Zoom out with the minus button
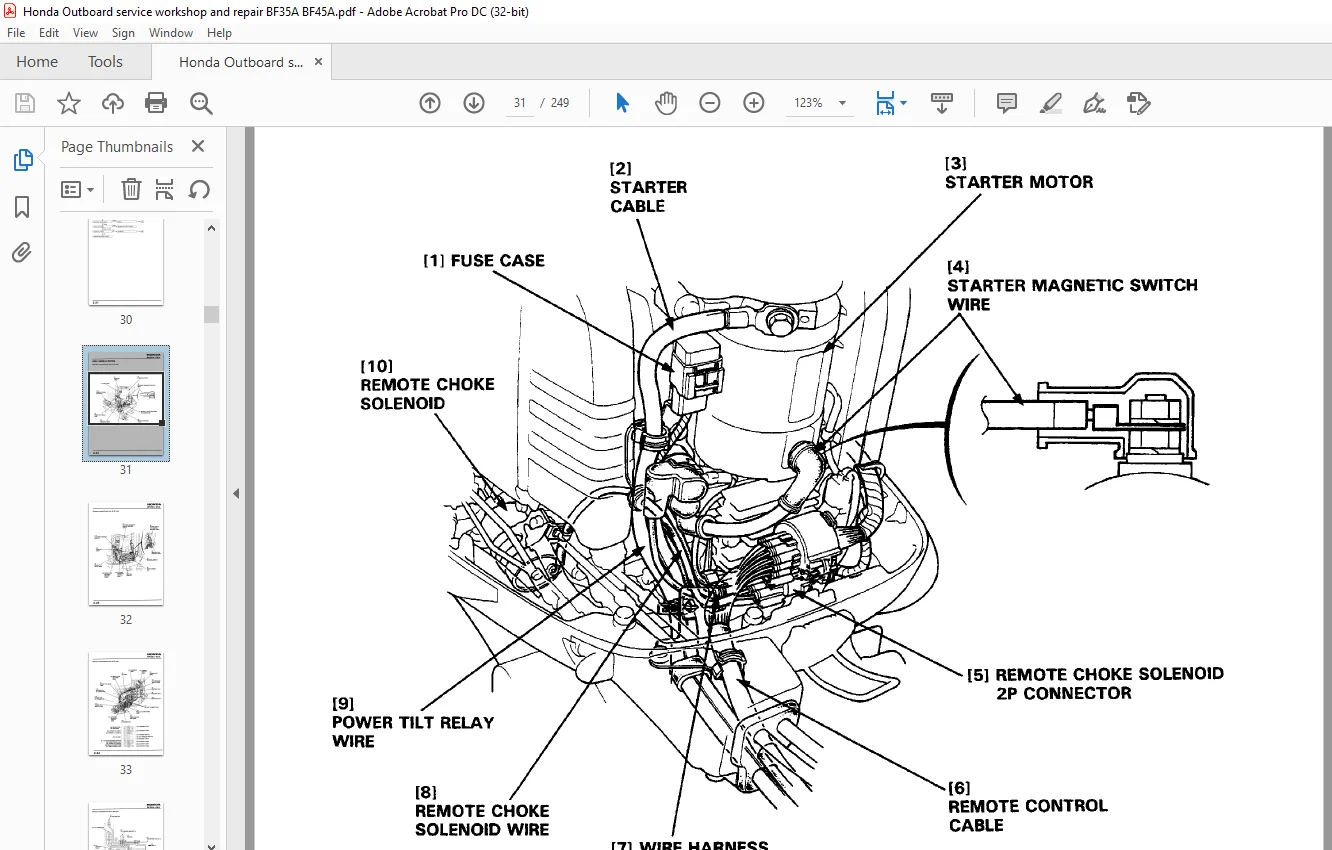Screen dimensions: 1332x850 click(710, 103)
